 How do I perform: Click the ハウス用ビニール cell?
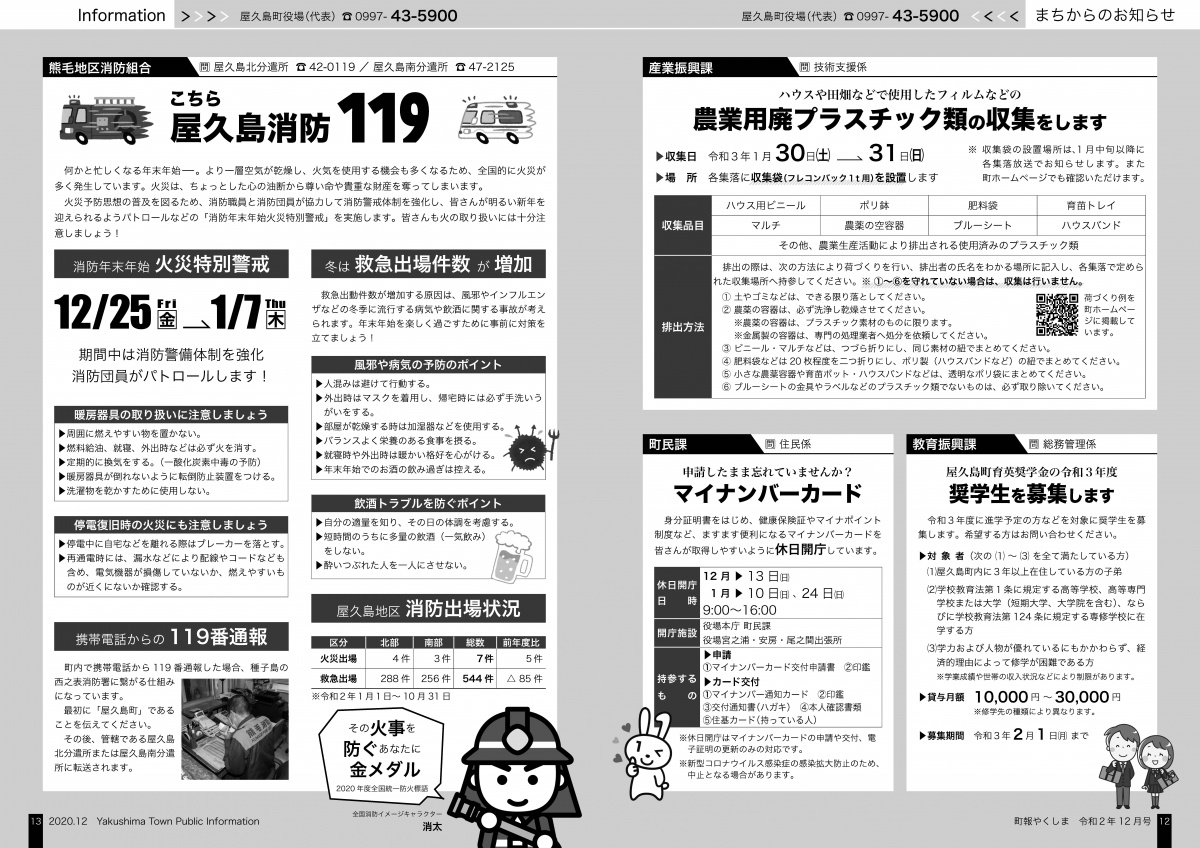click(766, 205)
